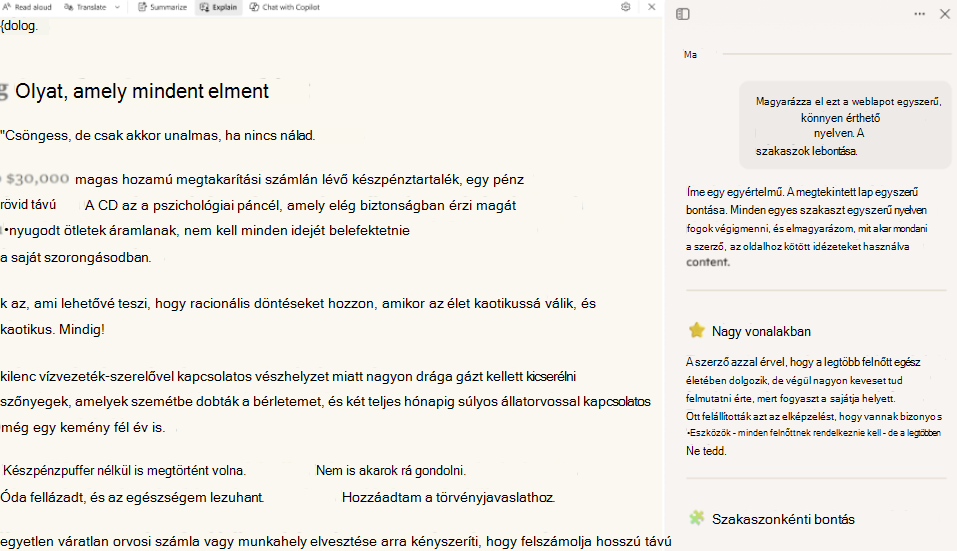Image resolution: width=957 pixels, height=551 pixels.
Task: Click the star icon beside Nagy vonalakban
Action: [x=696, y=331]
